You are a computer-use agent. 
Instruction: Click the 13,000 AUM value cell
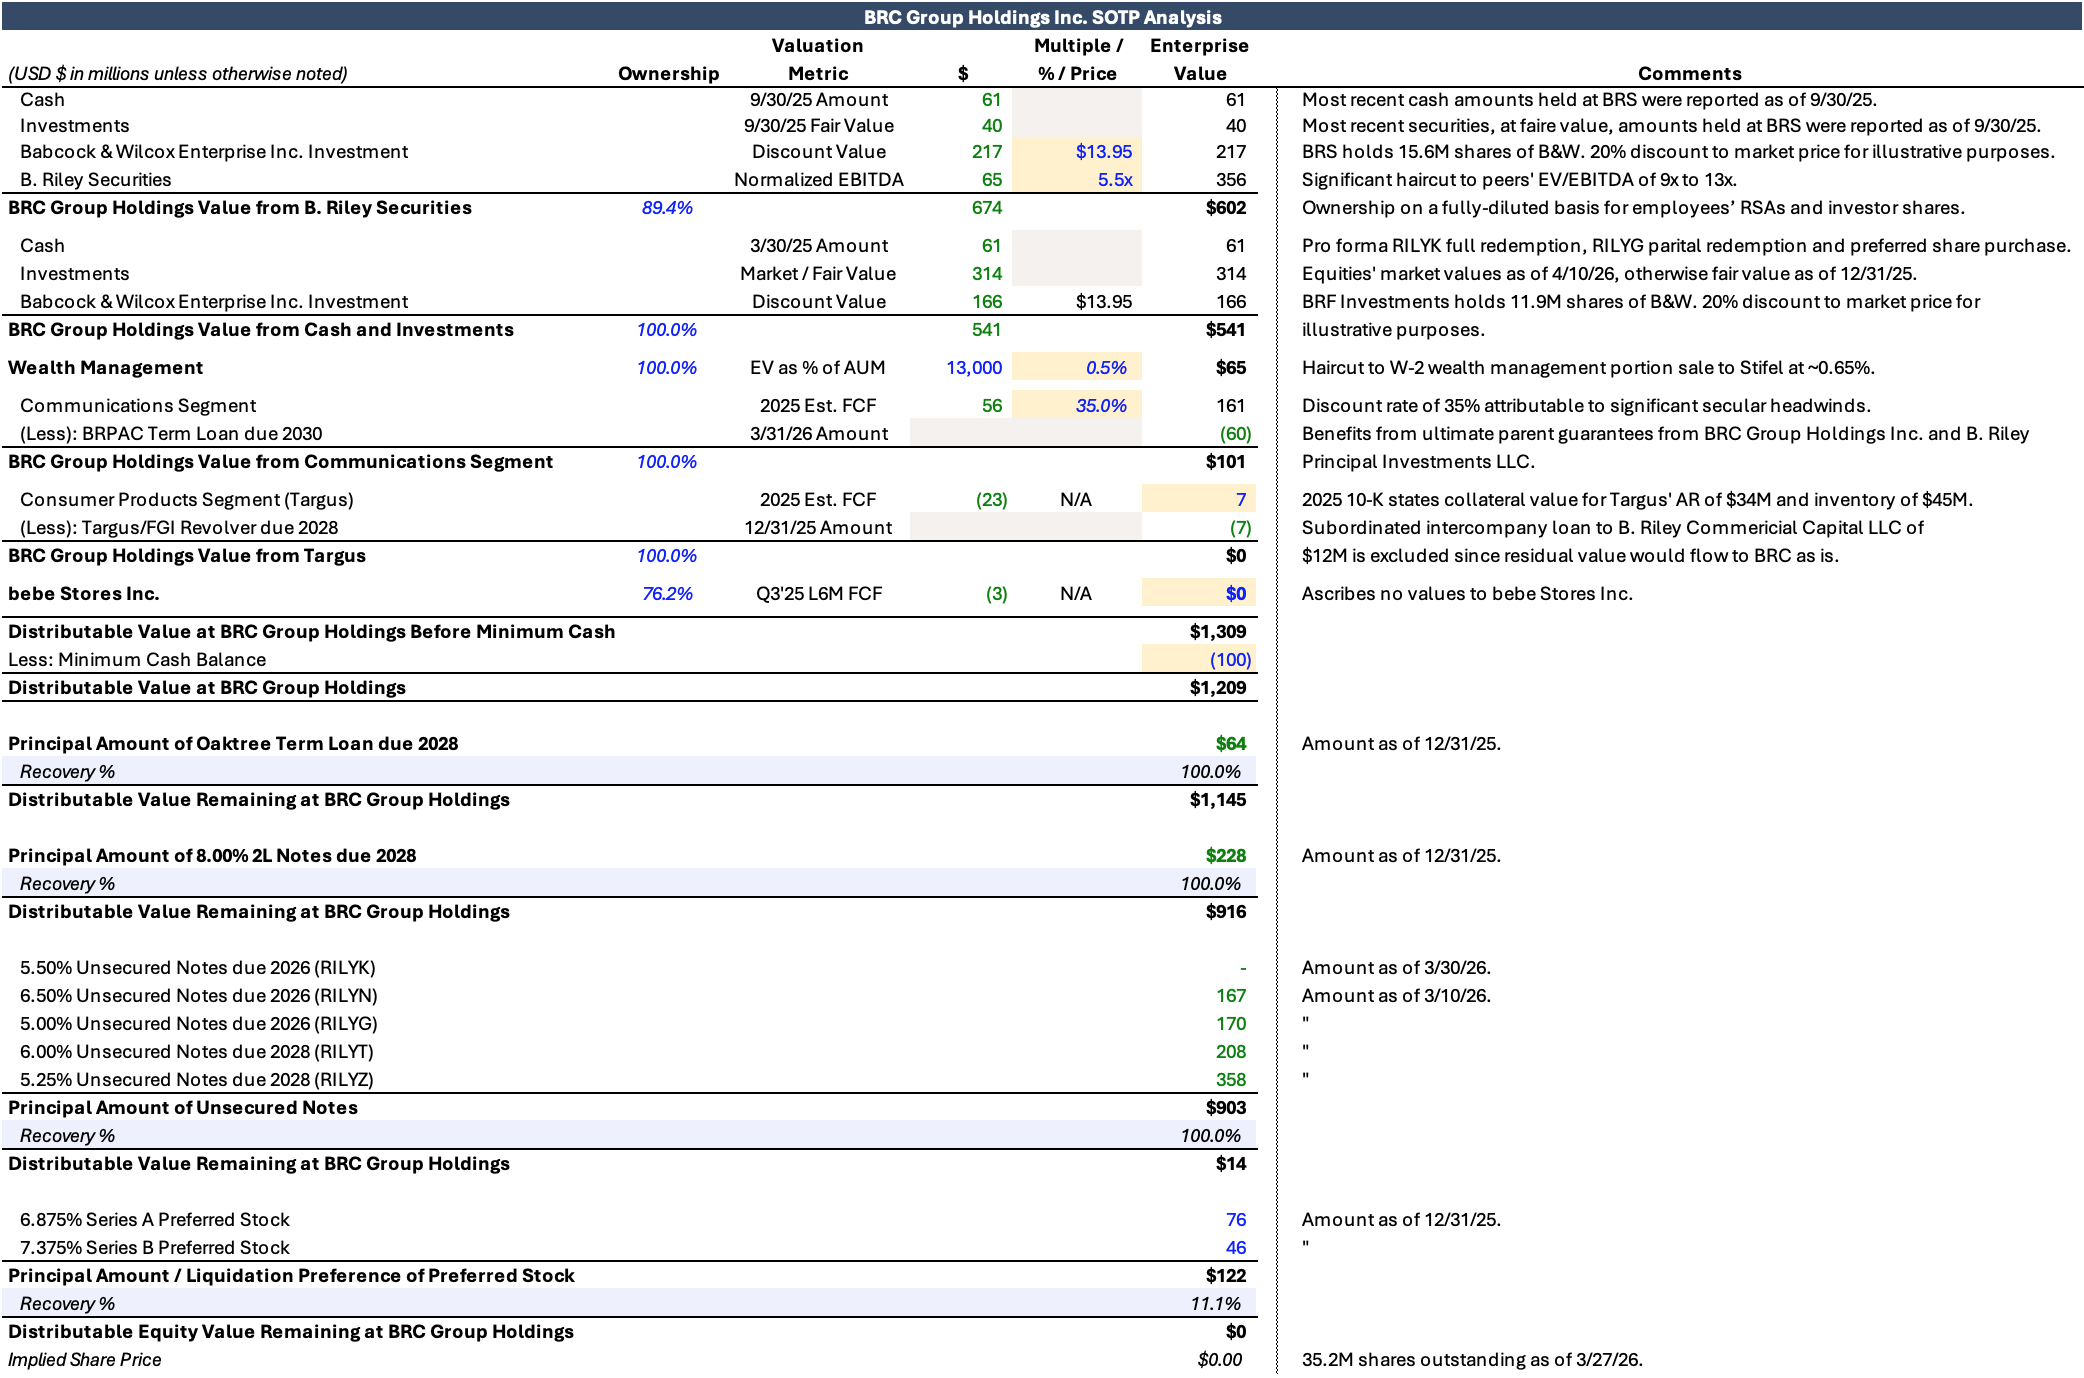pos(973,368)
